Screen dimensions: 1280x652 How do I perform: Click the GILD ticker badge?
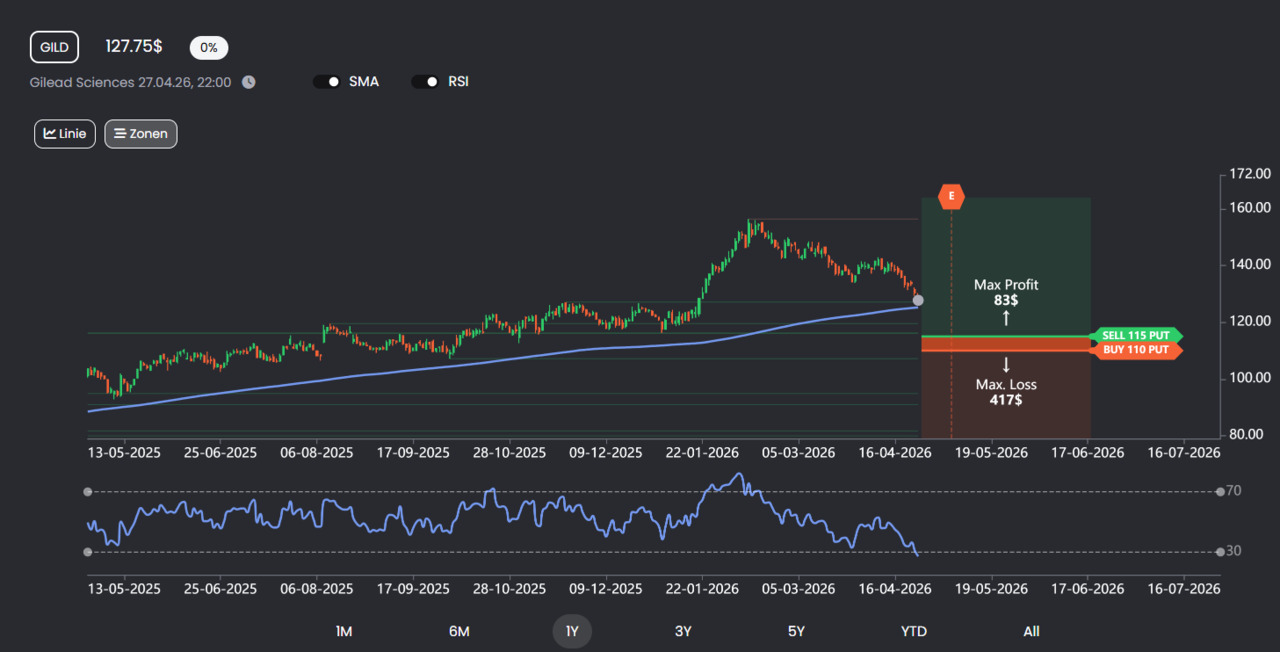(x=54, y=47)
